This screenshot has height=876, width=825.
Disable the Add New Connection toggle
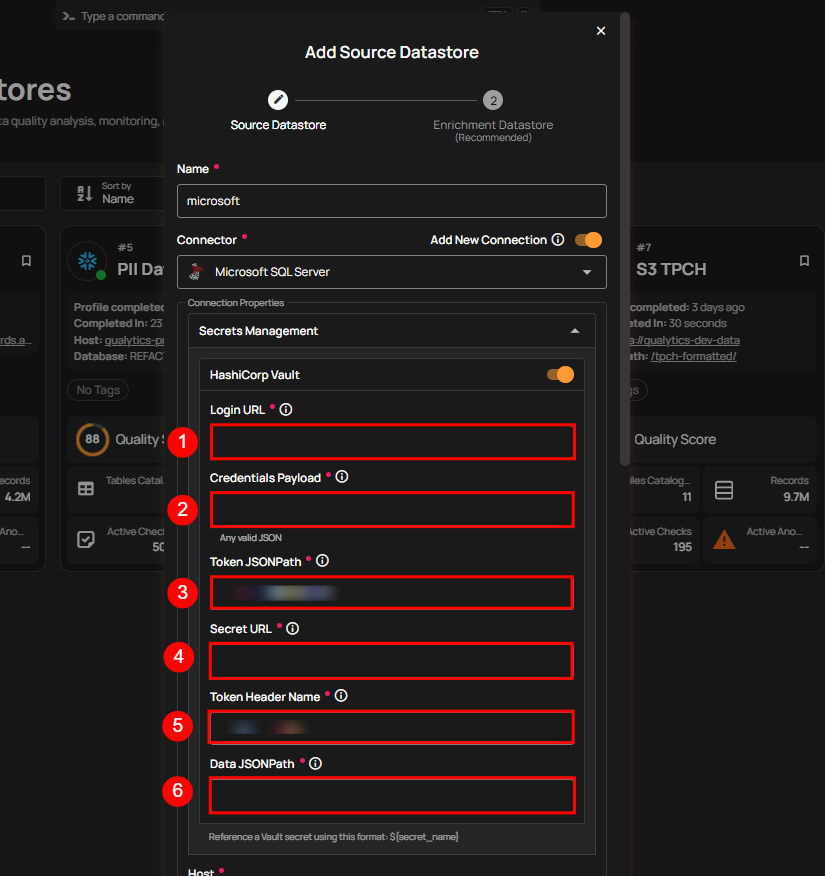click(x=590, y=240)
